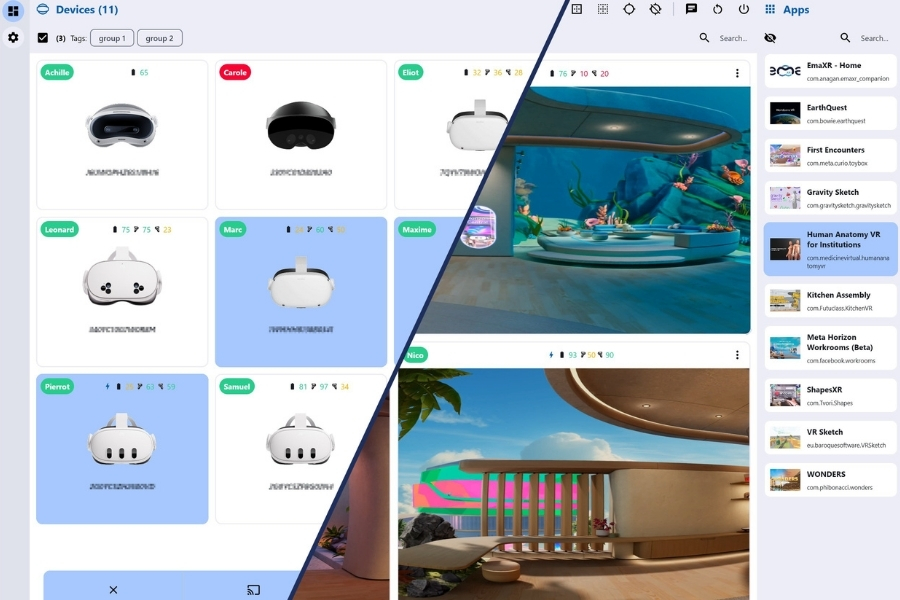This screenshot has height=600, width=900.
Task: Click the crossed-out crosshair toolbar icon
Action: pos(655,9)
